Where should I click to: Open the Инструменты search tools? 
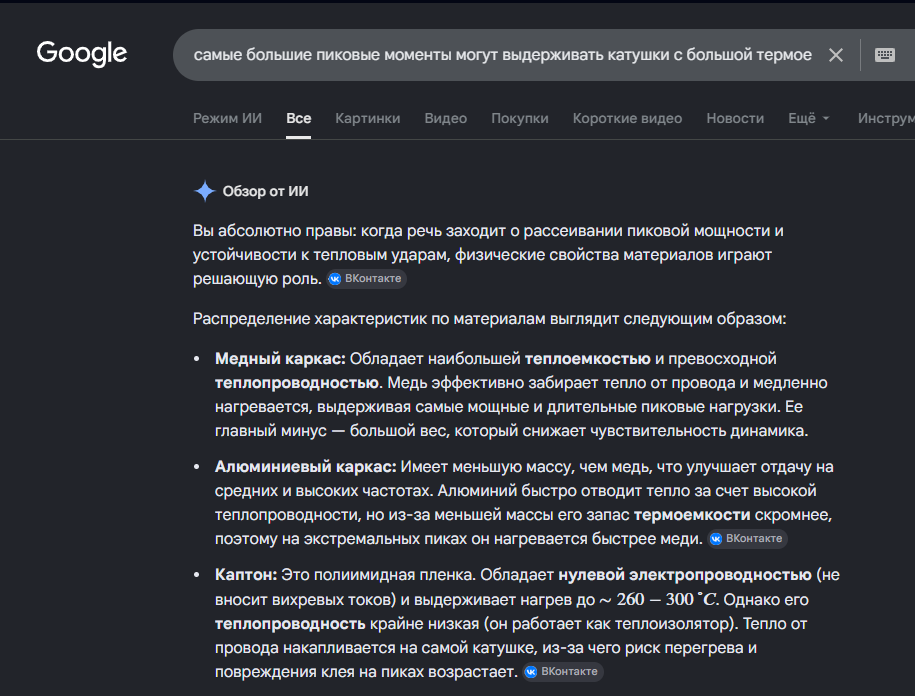[x=886, y=118]
